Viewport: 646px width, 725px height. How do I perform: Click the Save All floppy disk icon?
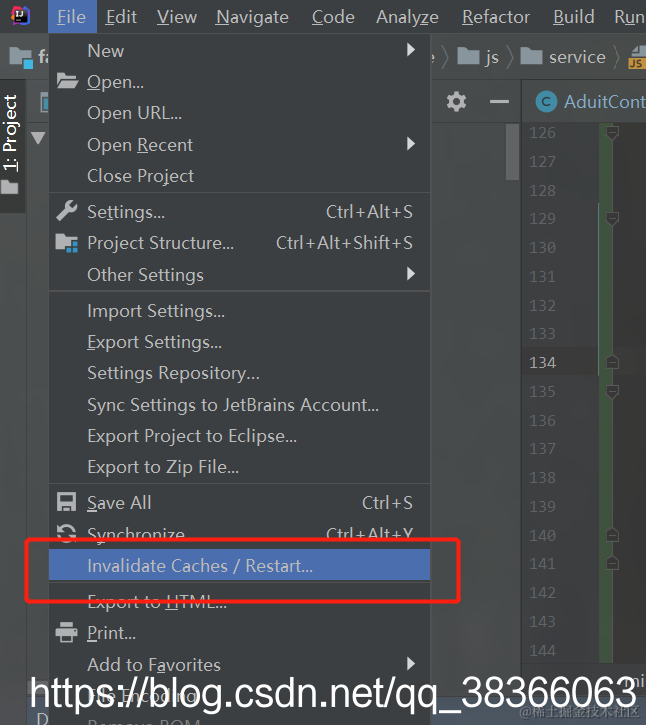[67, 502]
